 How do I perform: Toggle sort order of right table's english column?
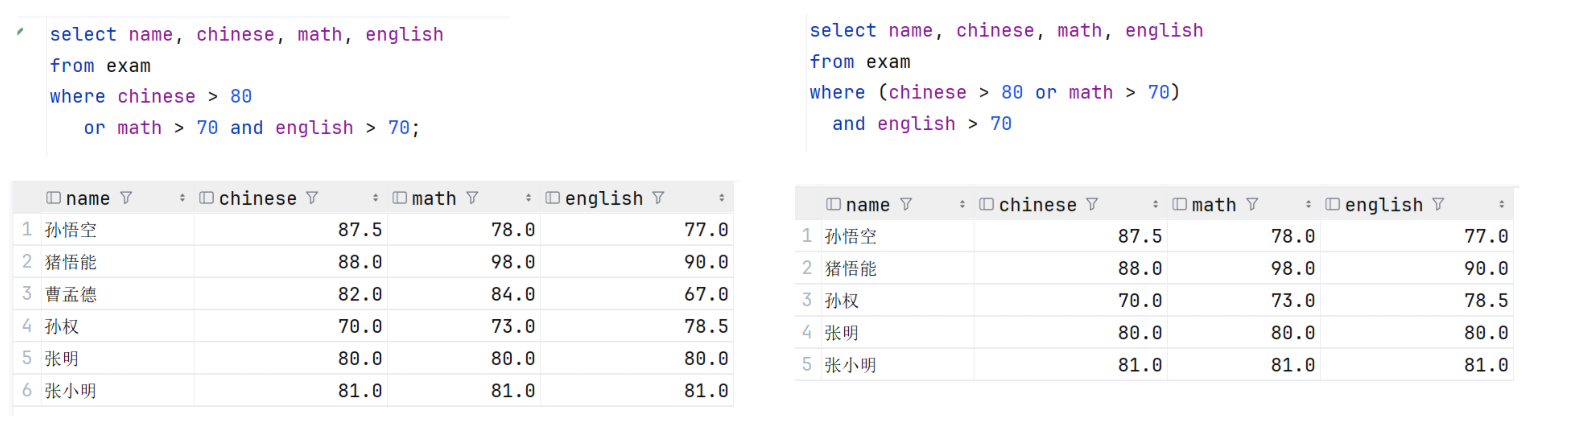[1501, 204]
